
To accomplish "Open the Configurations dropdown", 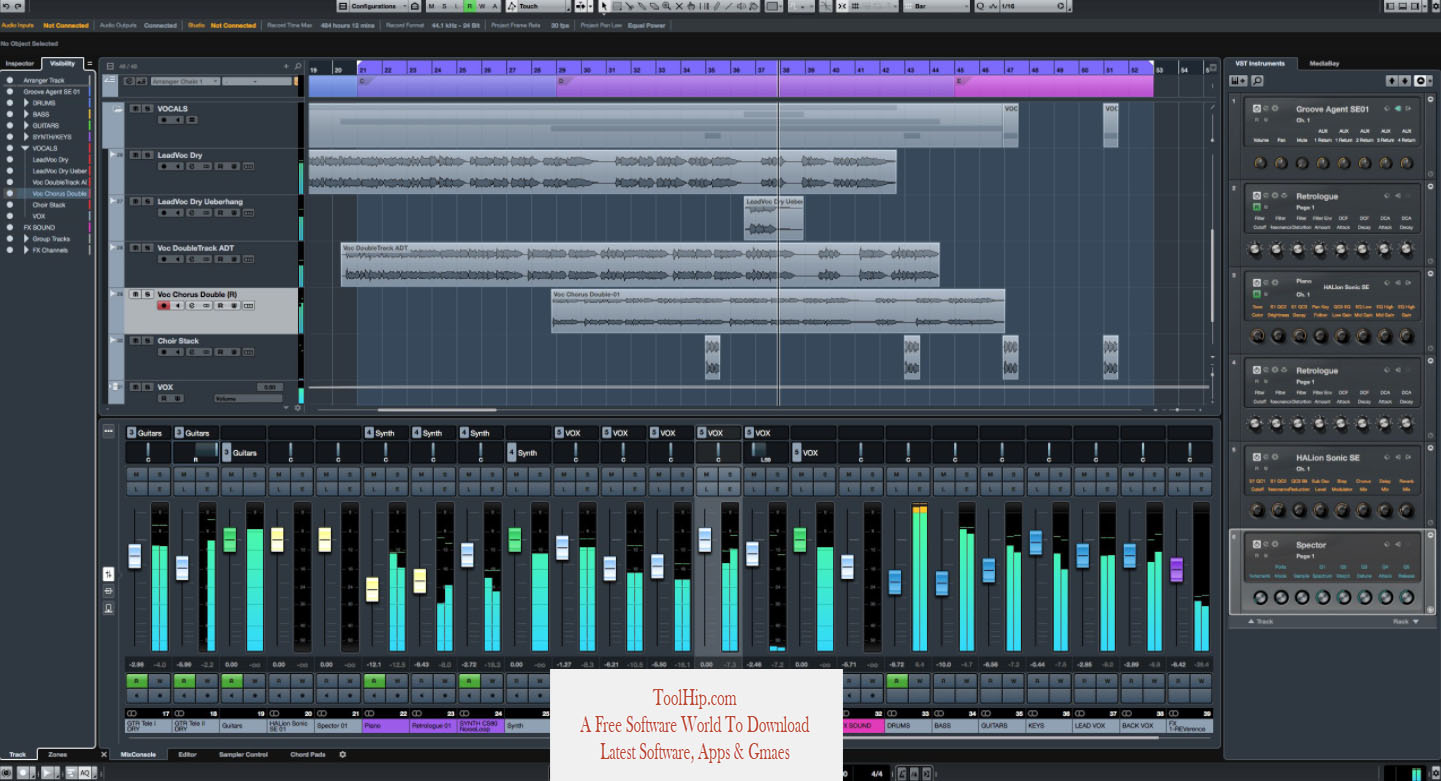I will click(372, 6).
